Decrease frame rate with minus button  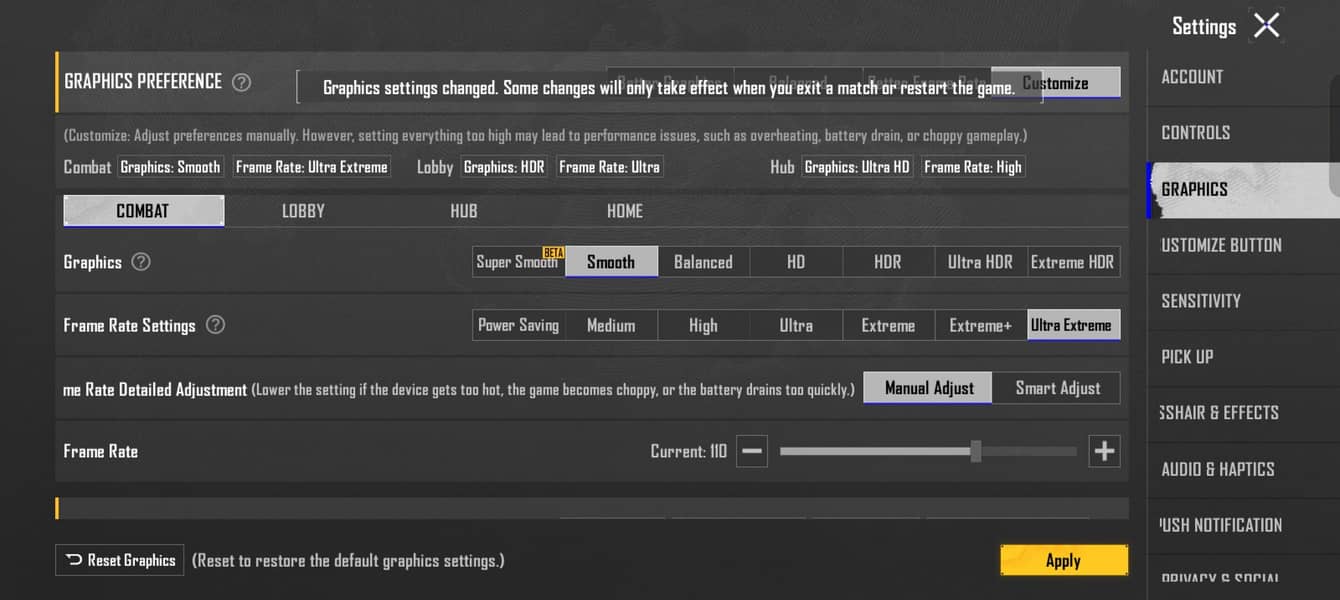[x=752, y=452]
